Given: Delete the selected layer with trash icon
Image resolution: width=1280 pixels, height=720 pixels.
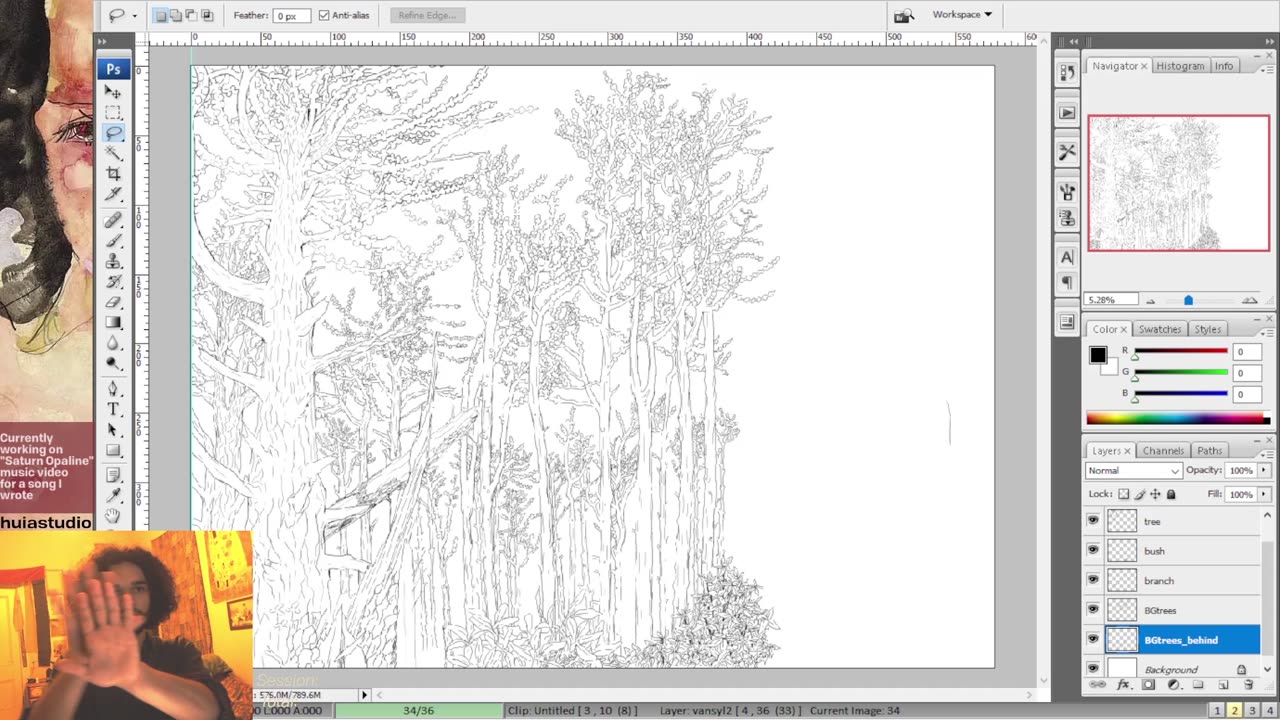Looking at the screenshot, I should (x=1248, y=685).
